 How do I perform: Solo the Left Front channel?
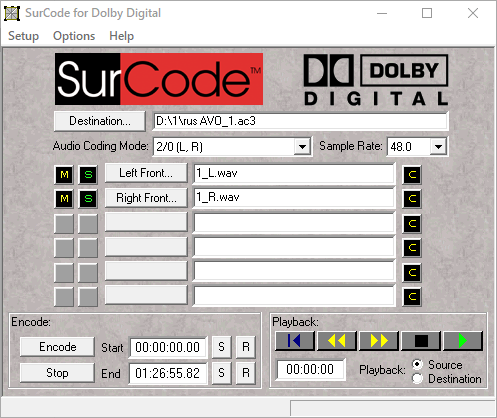click(88, 174)
